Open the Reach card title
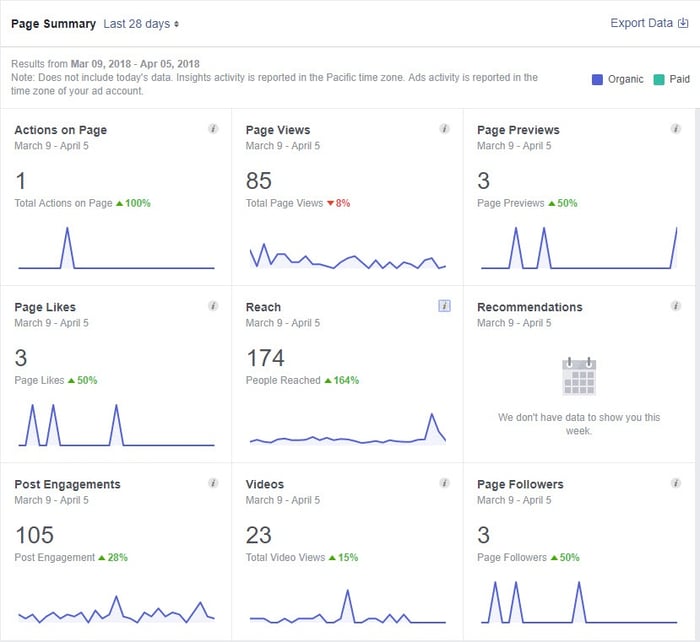This screenshot has height=642, width=700. (263, 307)
